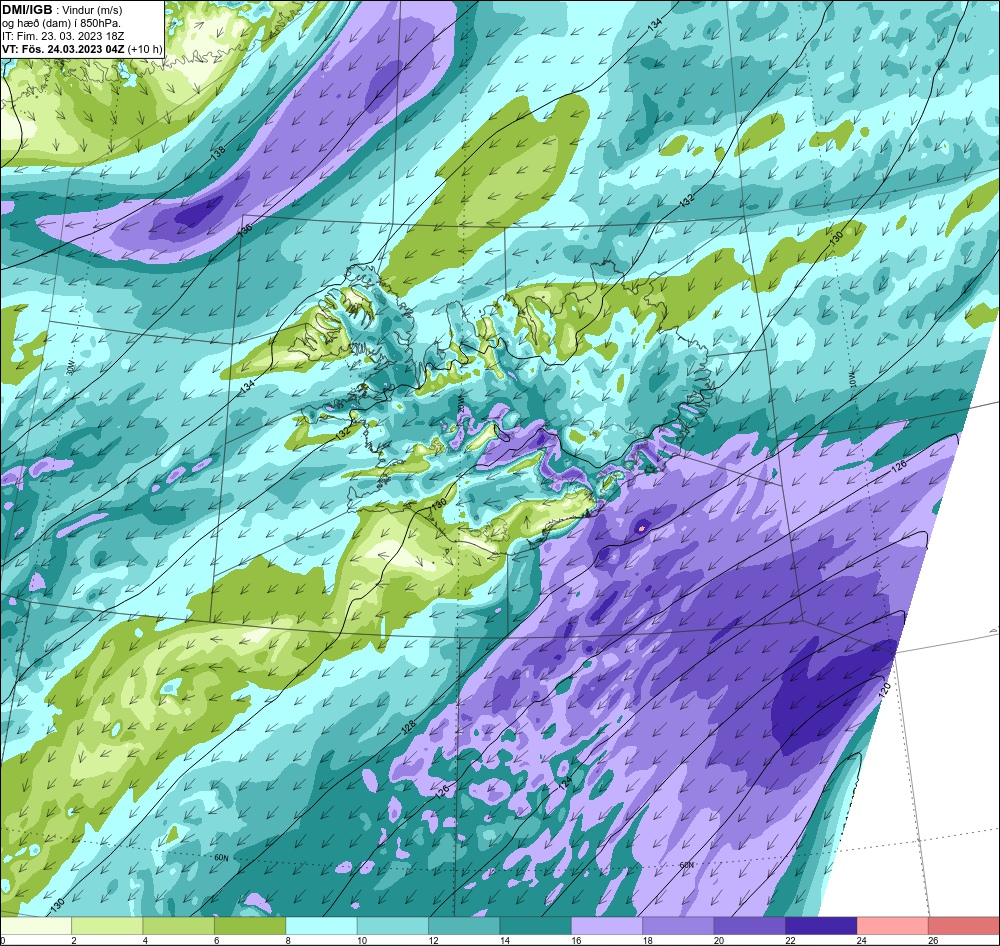Viewport: 1000px width, 946px height.
Task: Click the small pink wind-maximum spot southeast of Iceland
Action: point(642,528)
